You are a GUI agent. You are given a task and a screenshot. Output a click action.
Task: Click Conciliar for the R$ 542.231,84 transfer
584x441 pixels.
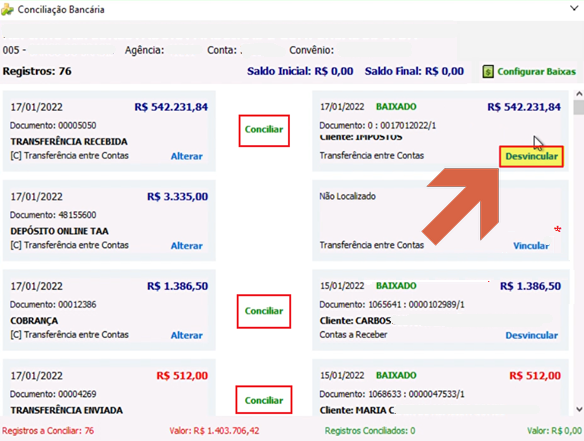tap(264, 130)
